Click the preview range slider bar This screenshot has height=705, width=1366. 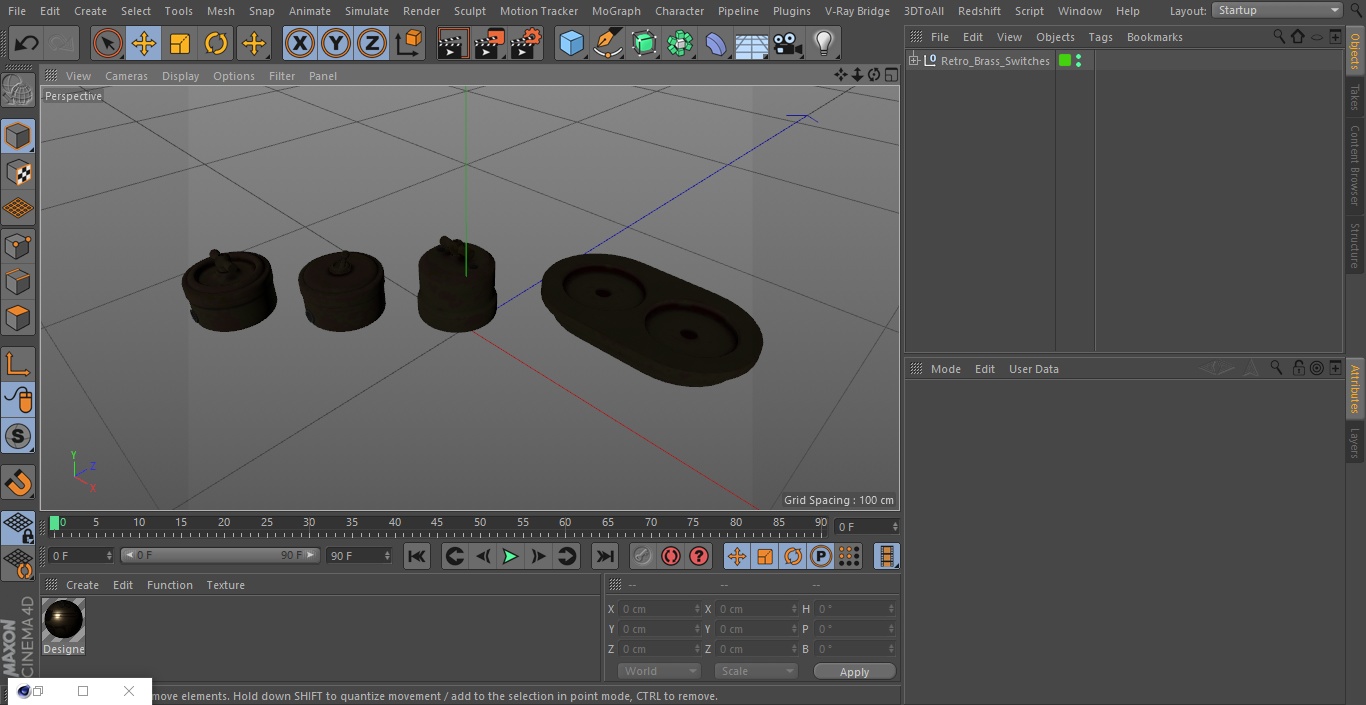click(220, 555)
